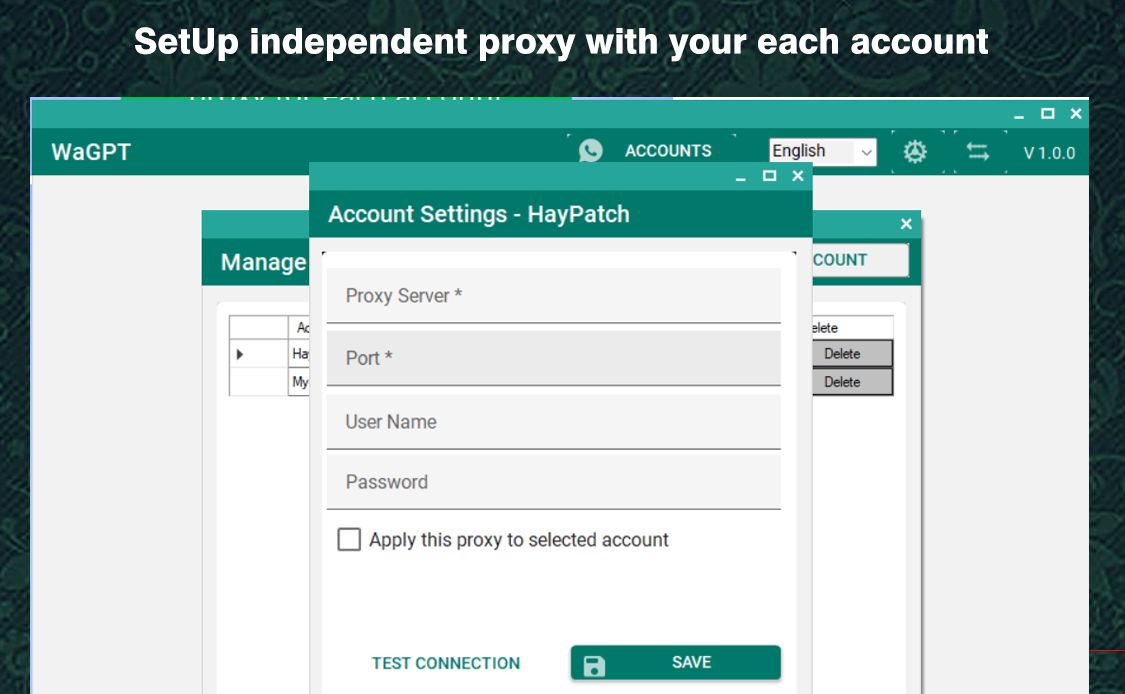Enable Apply this proxy to selected account
The width and height of the screenshot is (1125, 694).
pyautogui.click(x=349, y=540)
